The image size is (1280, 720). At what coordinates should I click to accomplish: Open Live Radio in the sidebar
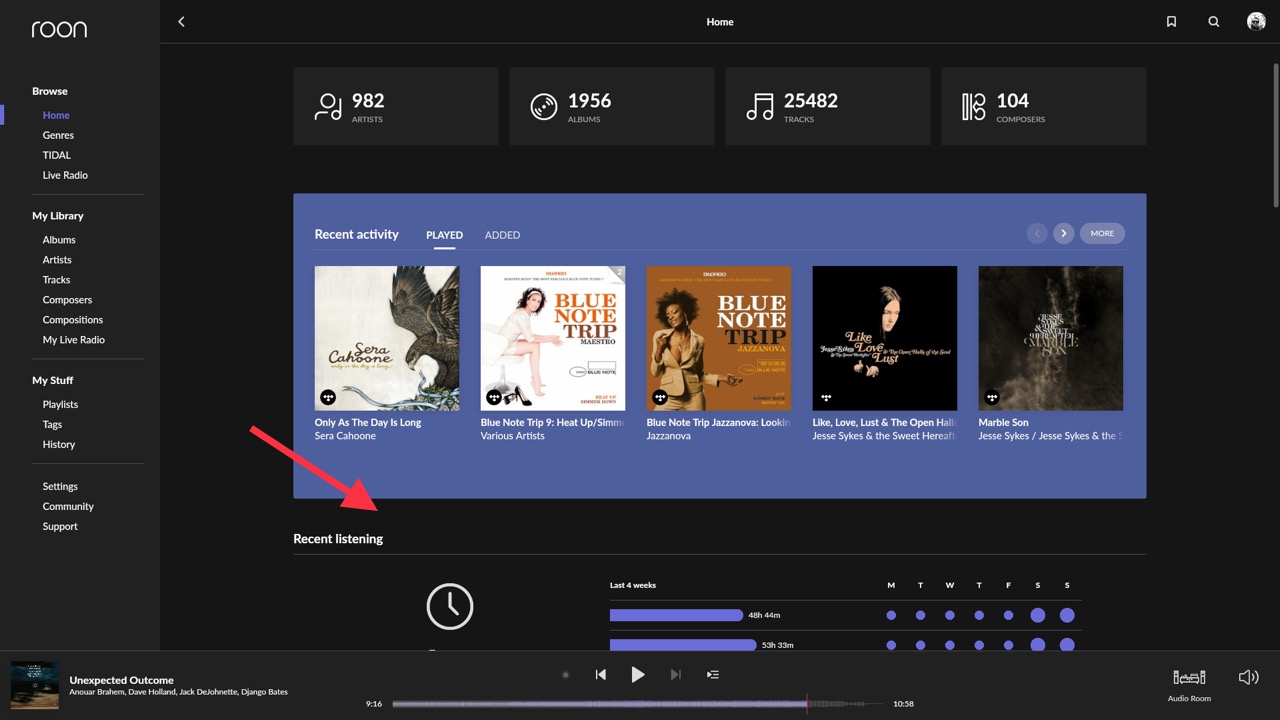point(65,175)
